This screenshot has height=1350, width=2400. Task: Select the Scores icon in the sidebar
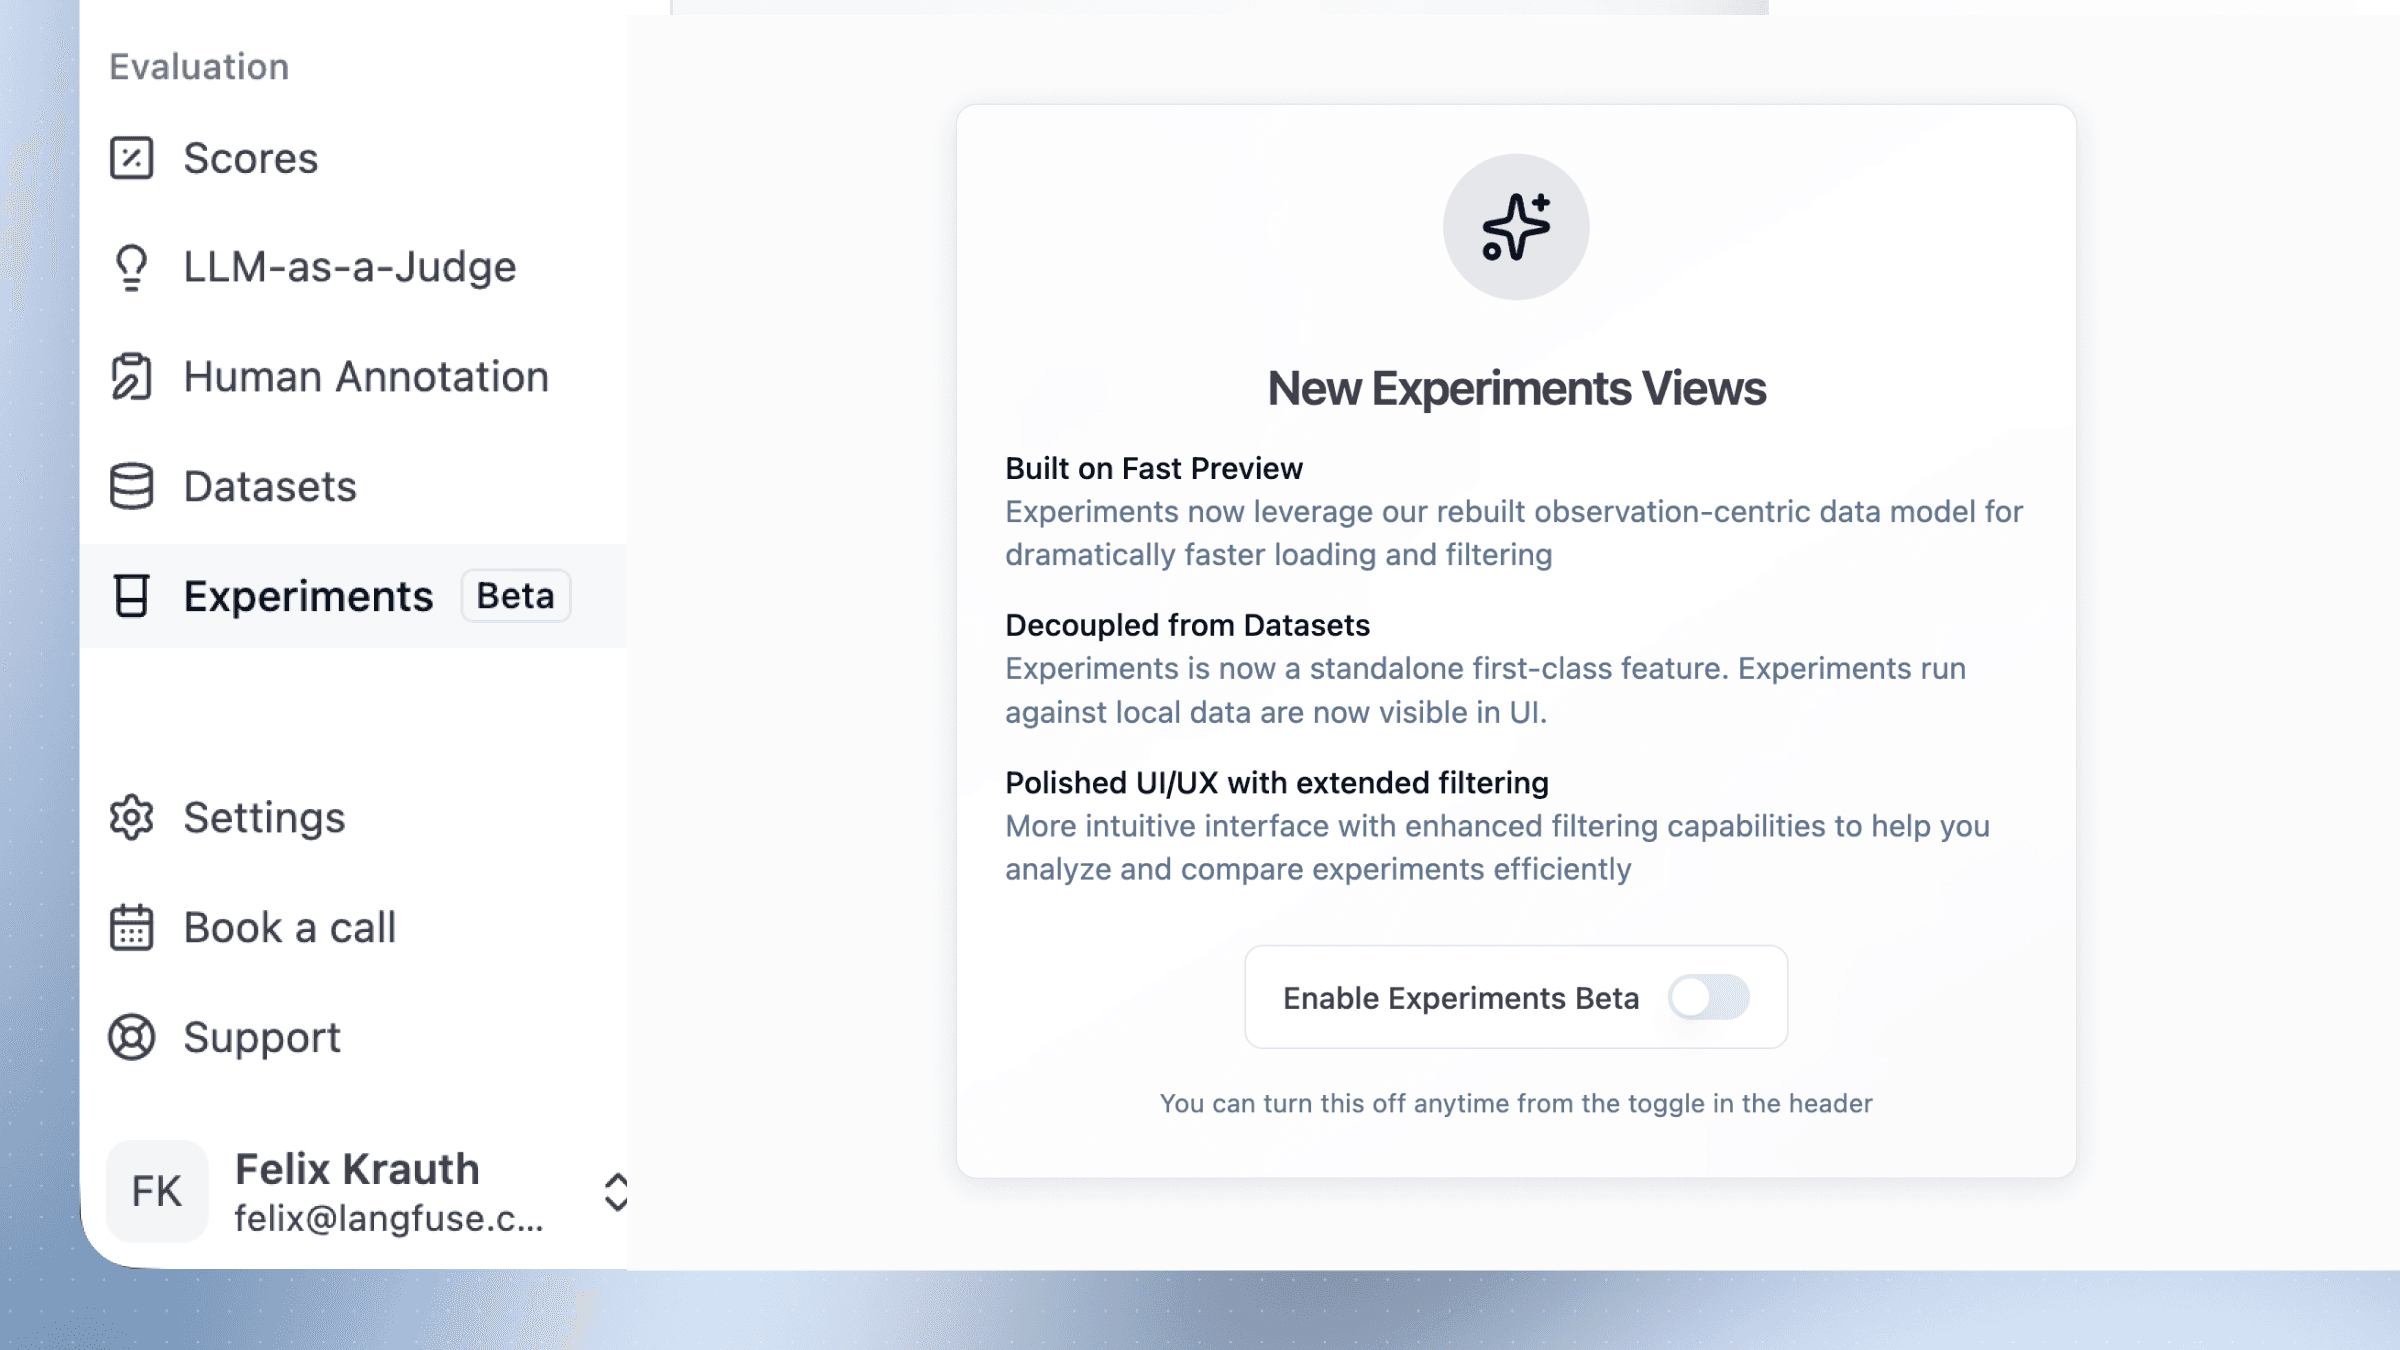[x=133, y=157]
